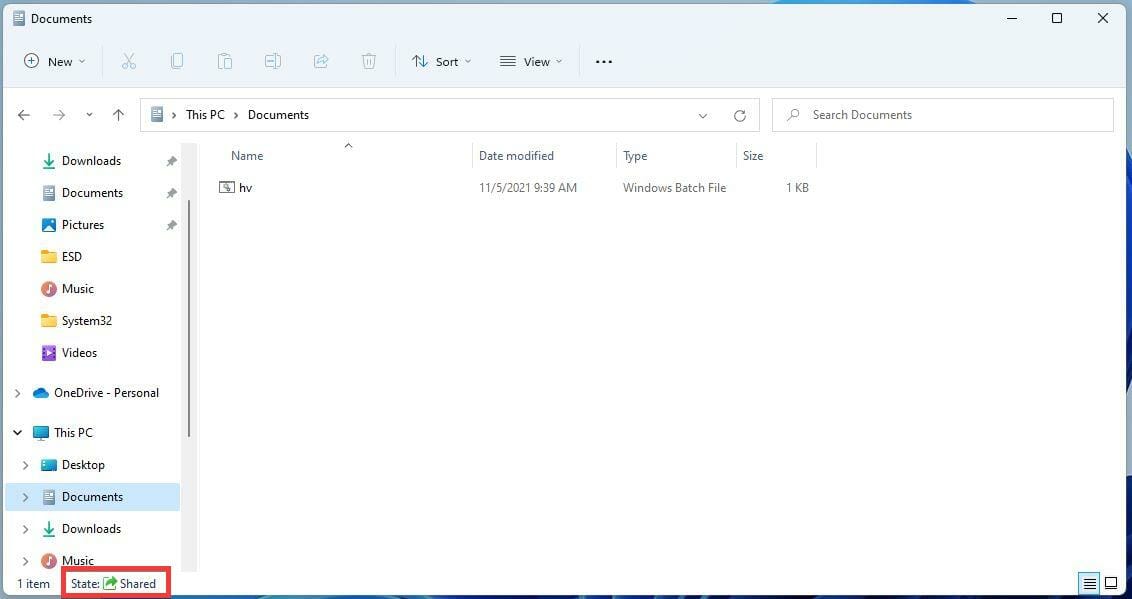Click the Share icon in the toolbar
Image resolution: width=1132 pixels, height=599 pixels.
tap(321, 61)
